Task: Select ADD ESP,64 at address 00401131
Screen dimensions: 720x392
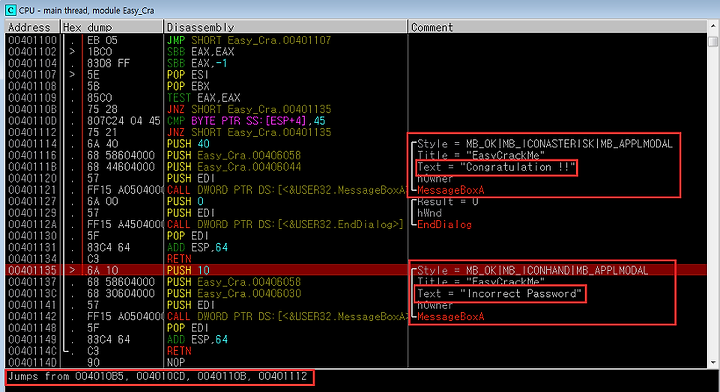Action: coord(197,247)
